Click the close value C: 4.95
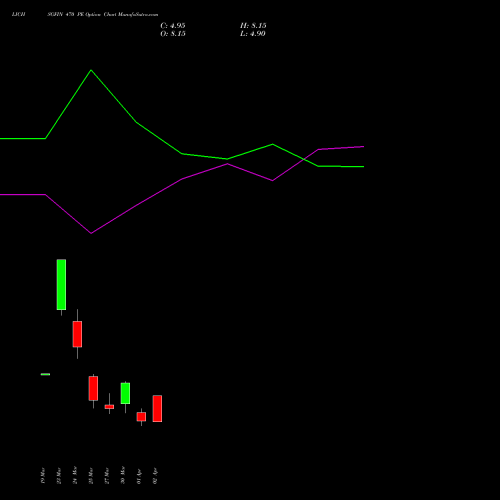The width and height of the screenshot is (500, 500). pyautogui.click(x=173, y=26)
